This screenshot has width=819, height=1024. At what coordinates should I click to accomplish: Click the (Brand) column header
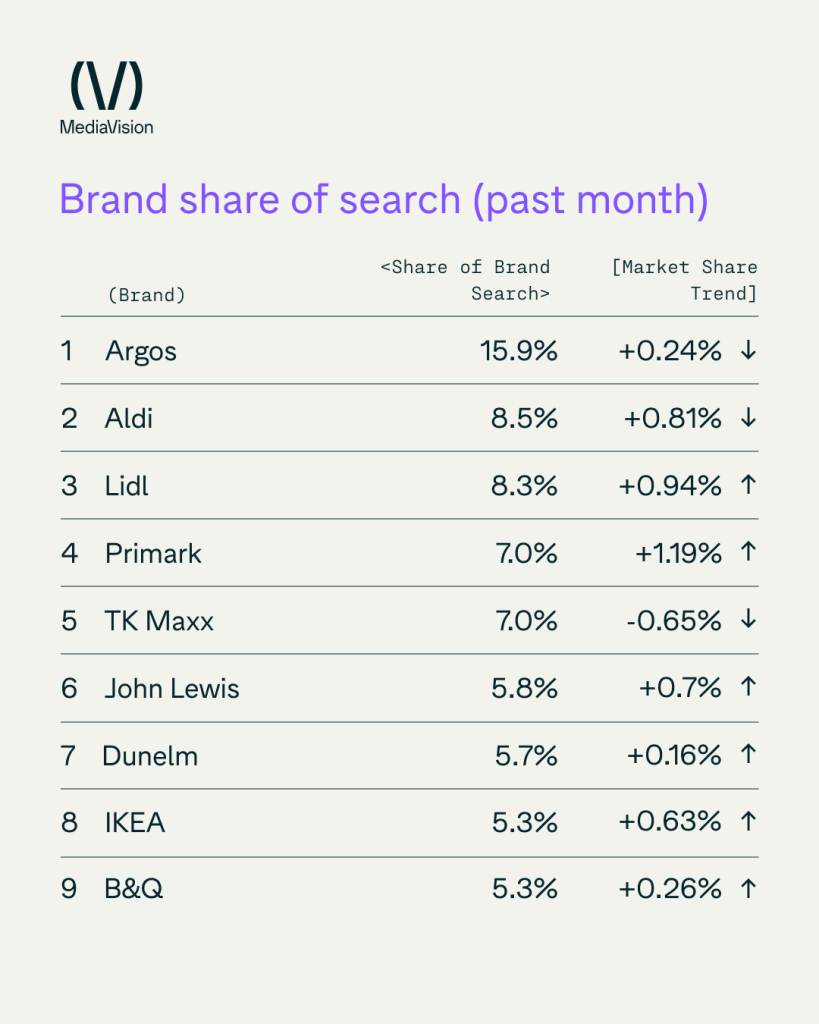click(146, 295)
